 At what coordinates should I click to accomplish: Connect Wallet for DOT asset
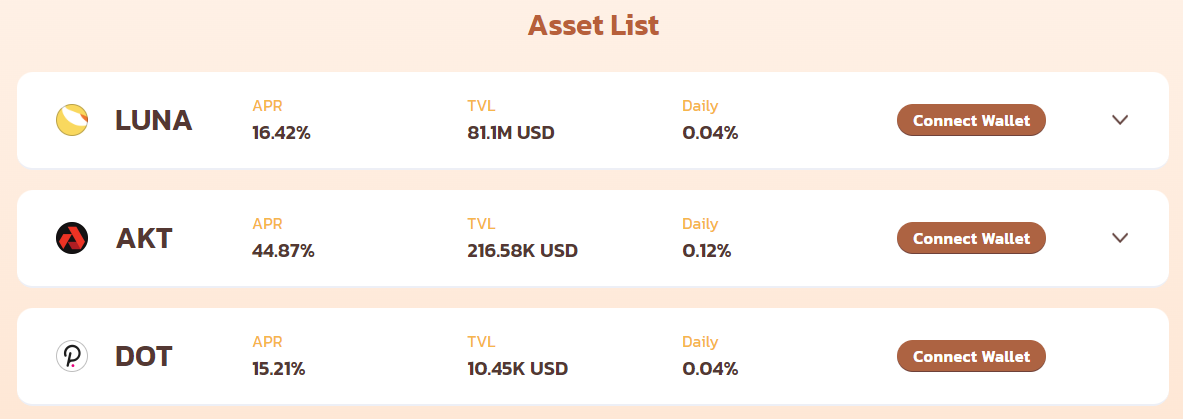(971, 356)
